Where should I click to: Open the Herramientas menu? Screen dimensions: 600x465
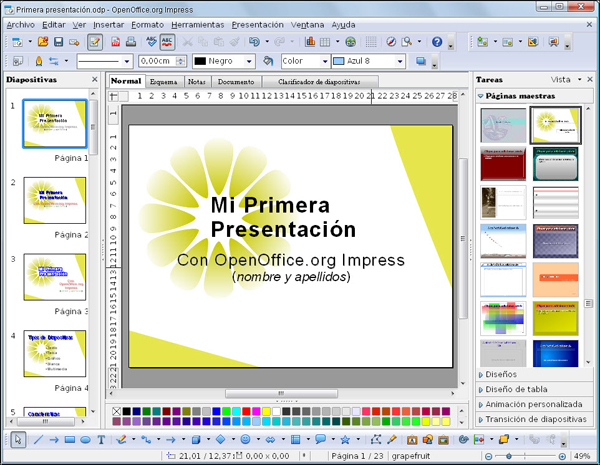(x=197, y=25)
